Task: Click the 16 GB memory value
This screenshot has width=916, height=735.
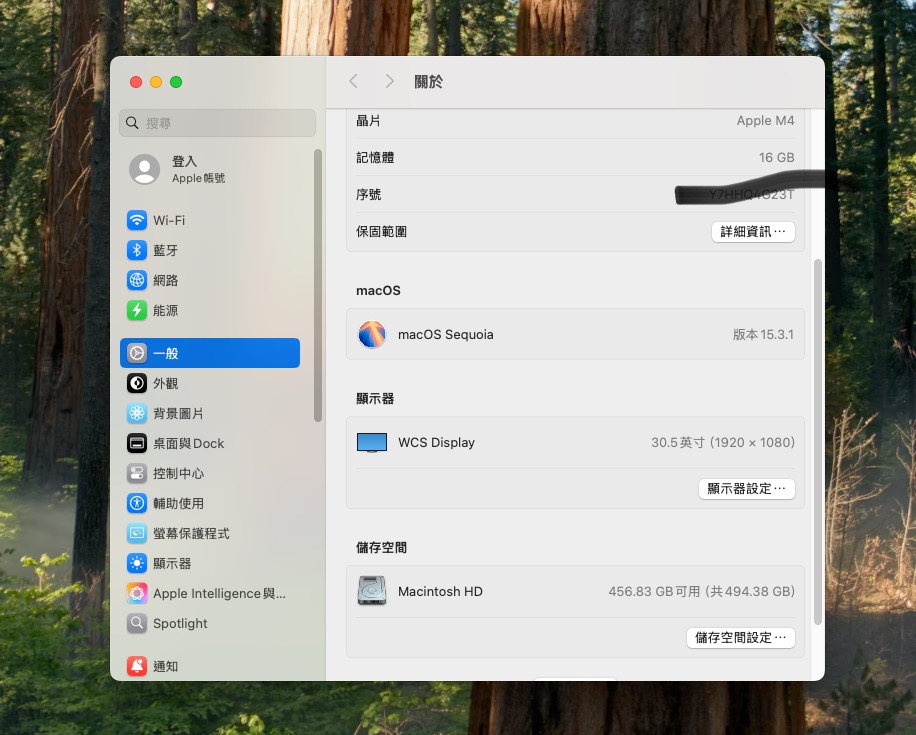Action: (x=776, y=157)
